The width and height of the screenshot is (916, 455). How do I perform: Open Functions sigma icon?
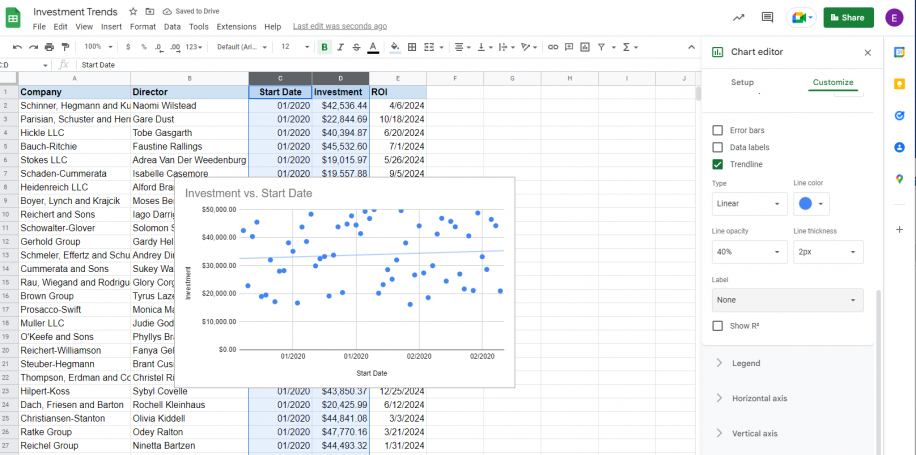pyautogui.click(x=626, y=47)
